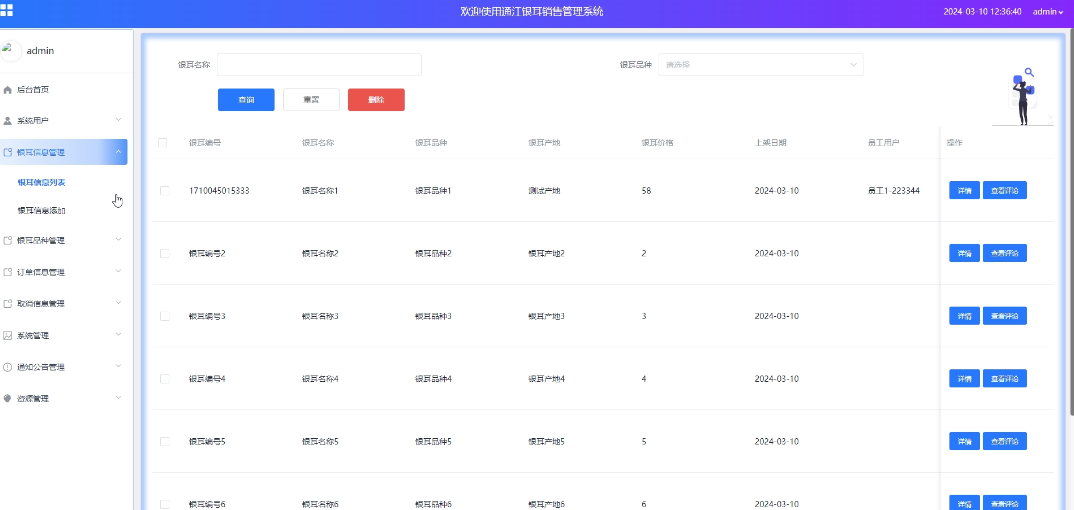Image resolution: width=1074 pixels, height=510 pixels.
Task: Click cell 银耳品种4
Action: (434, 379)
